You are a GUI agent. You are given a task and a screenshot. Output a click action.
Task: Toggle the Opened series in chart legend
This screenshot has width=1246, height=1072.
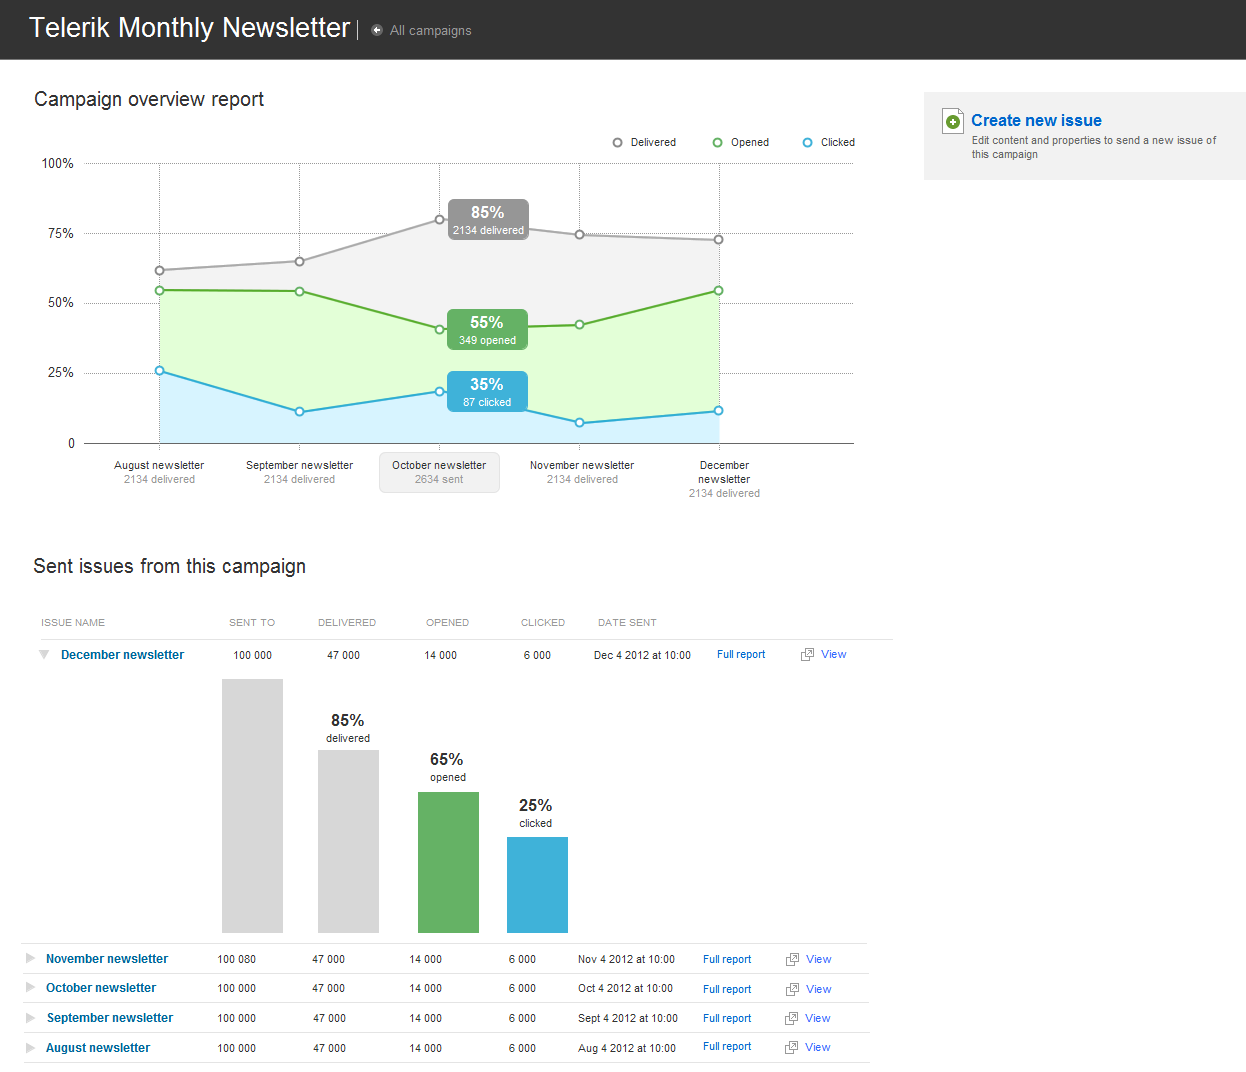coord(740,143)
